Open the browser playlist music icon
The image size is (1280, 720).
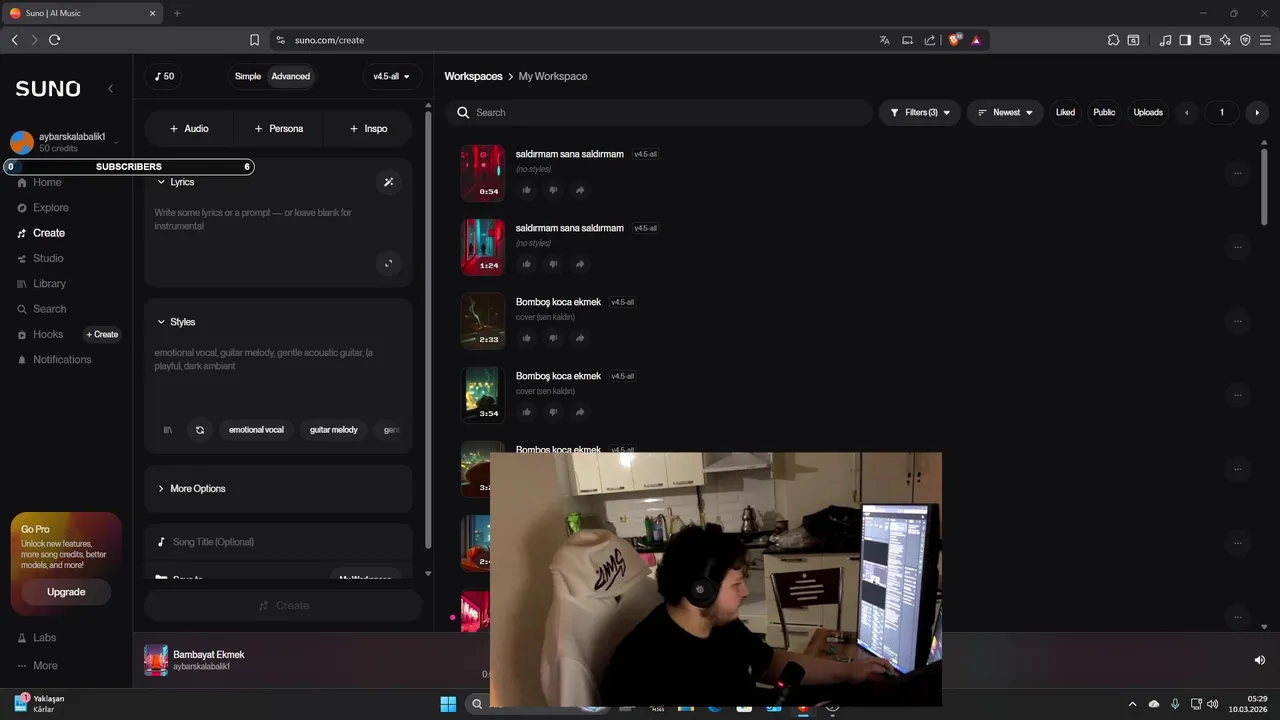tap(1165, 40)
